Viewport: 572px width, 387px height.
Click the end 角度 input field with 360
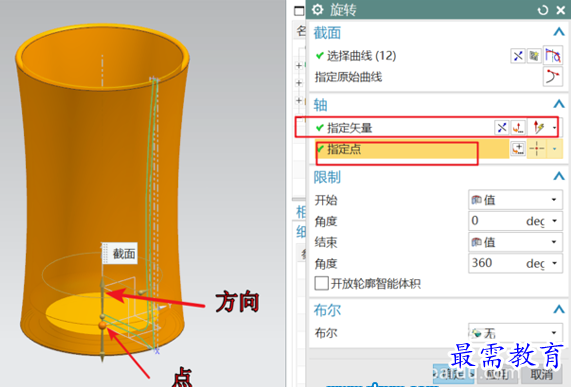click(496, 263)
